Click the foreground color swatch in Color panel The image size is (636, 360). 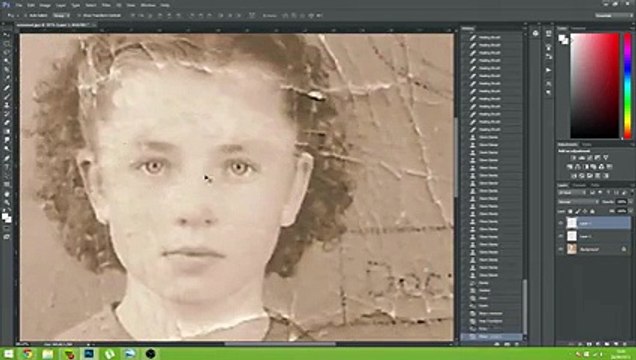(562, 38)
